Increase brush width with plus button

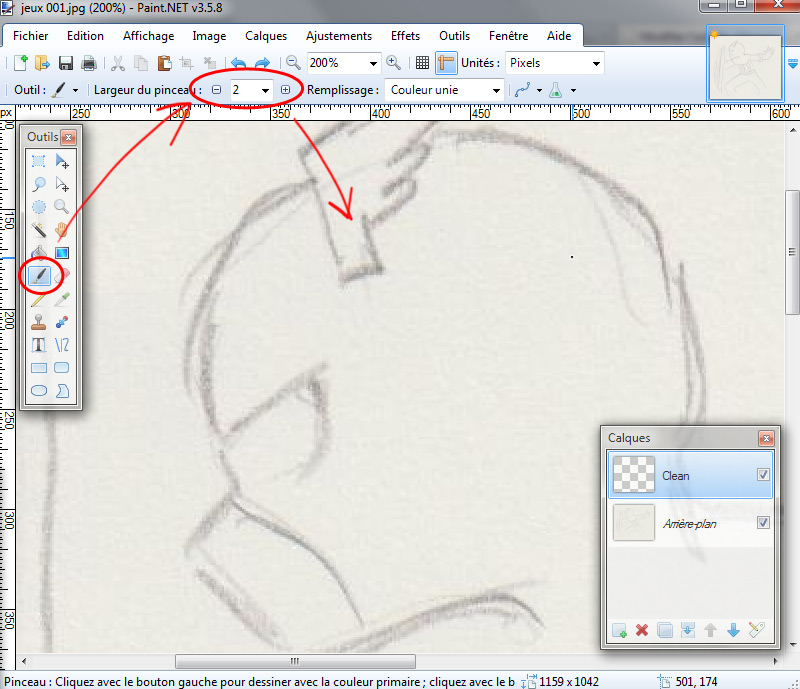tap(285, 90)
